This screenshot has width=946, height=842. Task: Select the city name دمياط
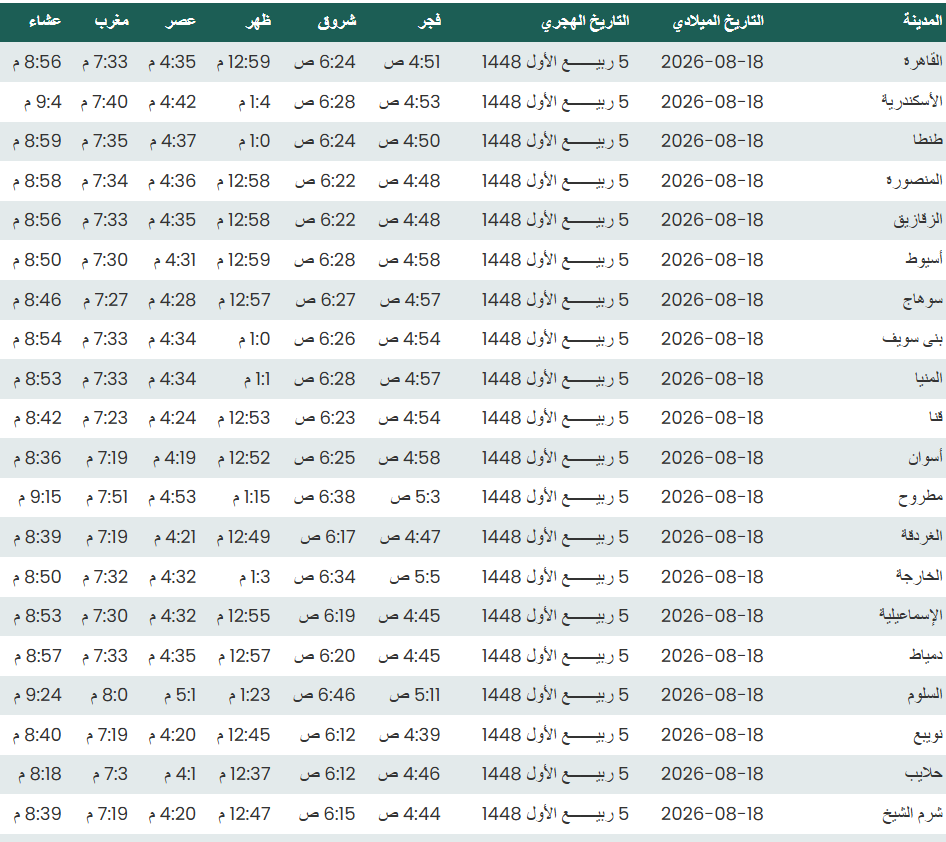[x=925, y=655]
